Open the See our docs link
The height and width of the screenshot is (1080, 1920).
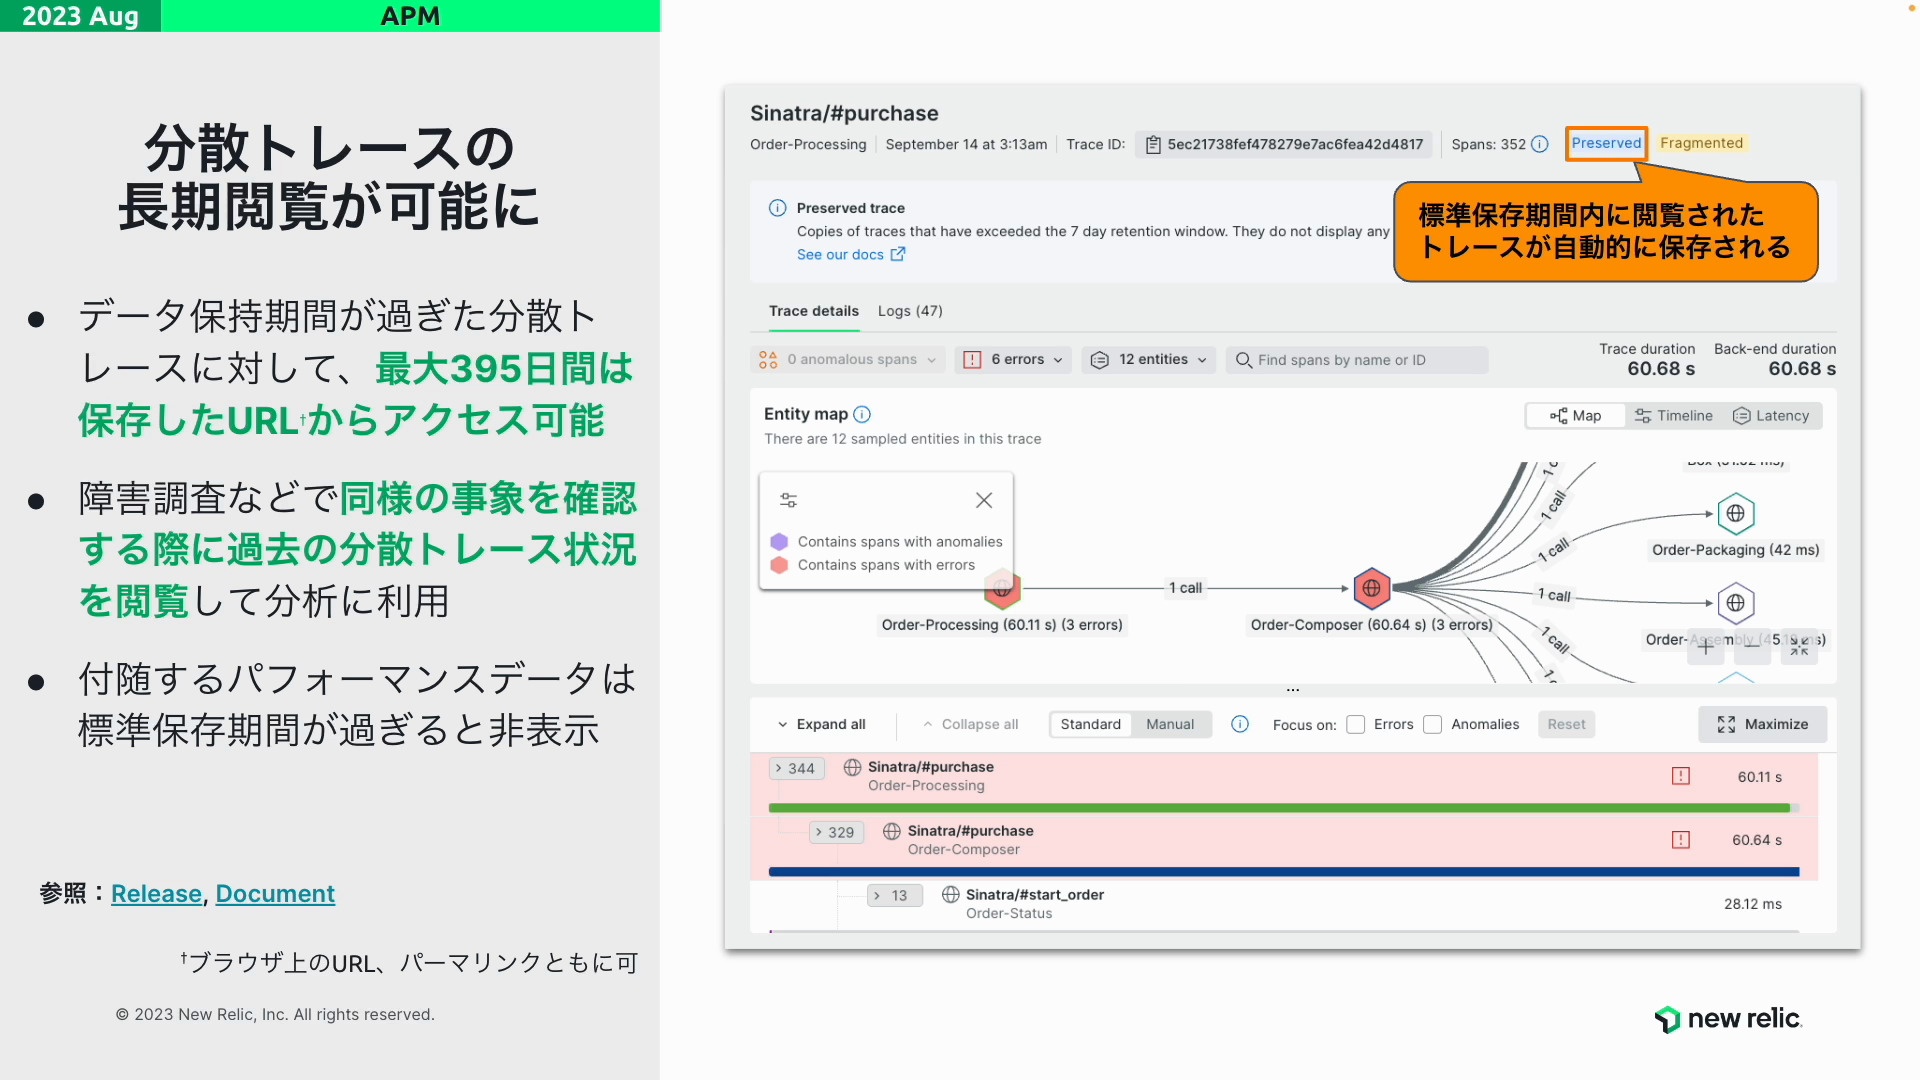tap(840, 255)
